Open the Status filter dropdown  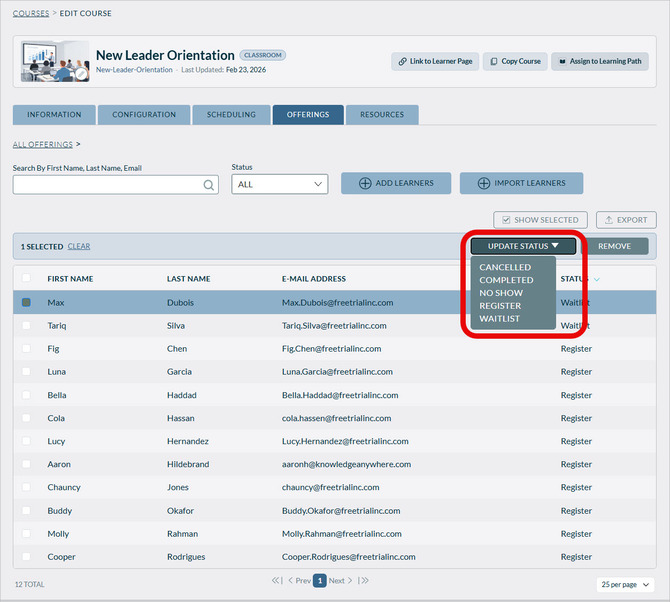280,184
